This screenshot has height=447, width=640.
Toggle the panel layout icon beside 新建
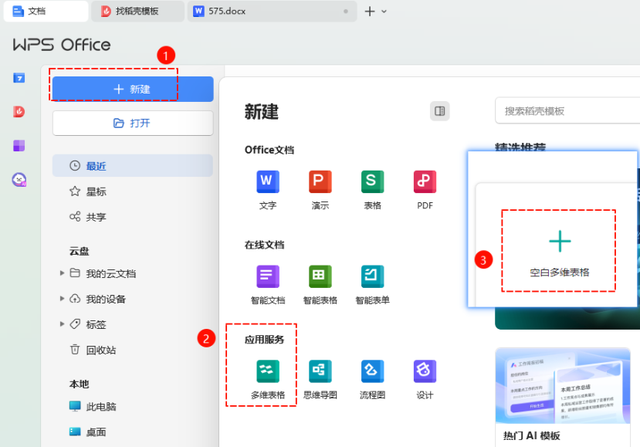[440, 111]
